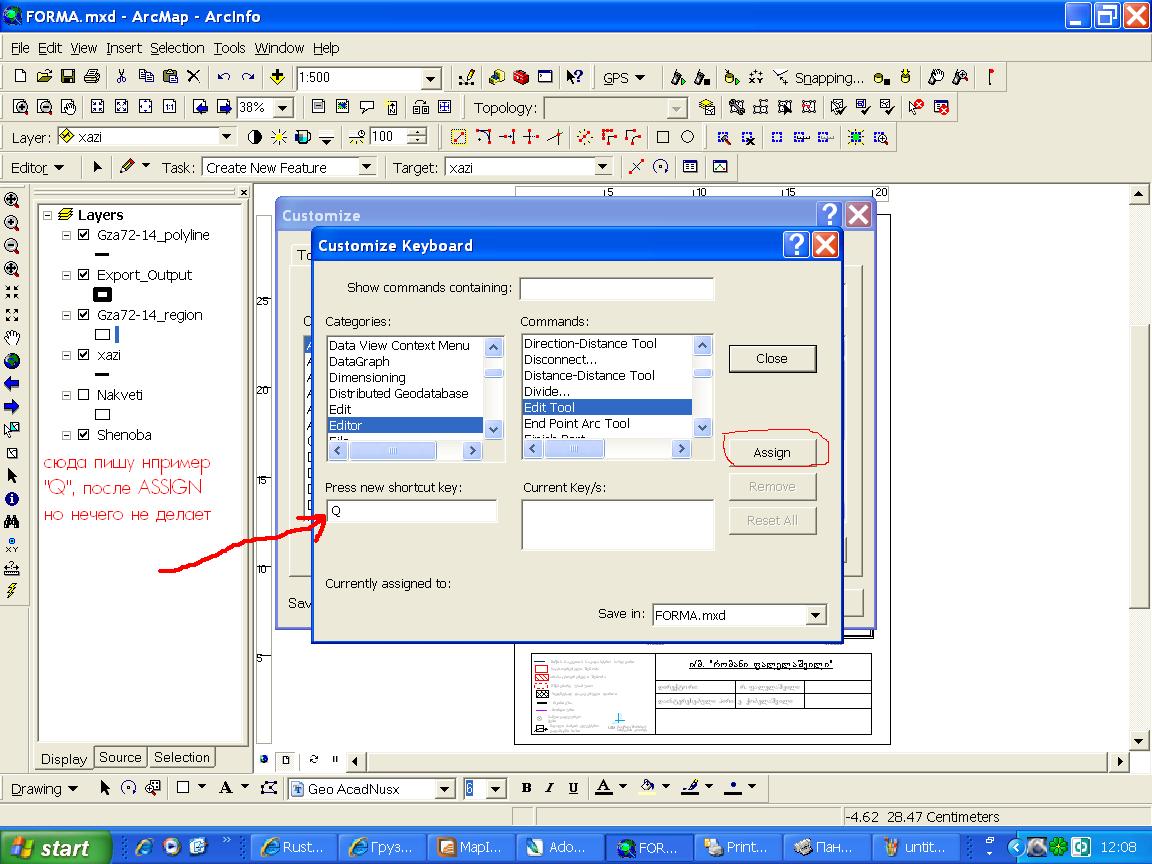This screenshot has width=1152, height=864.
Task: Select the Find binoculars tool
Action: 12,522
